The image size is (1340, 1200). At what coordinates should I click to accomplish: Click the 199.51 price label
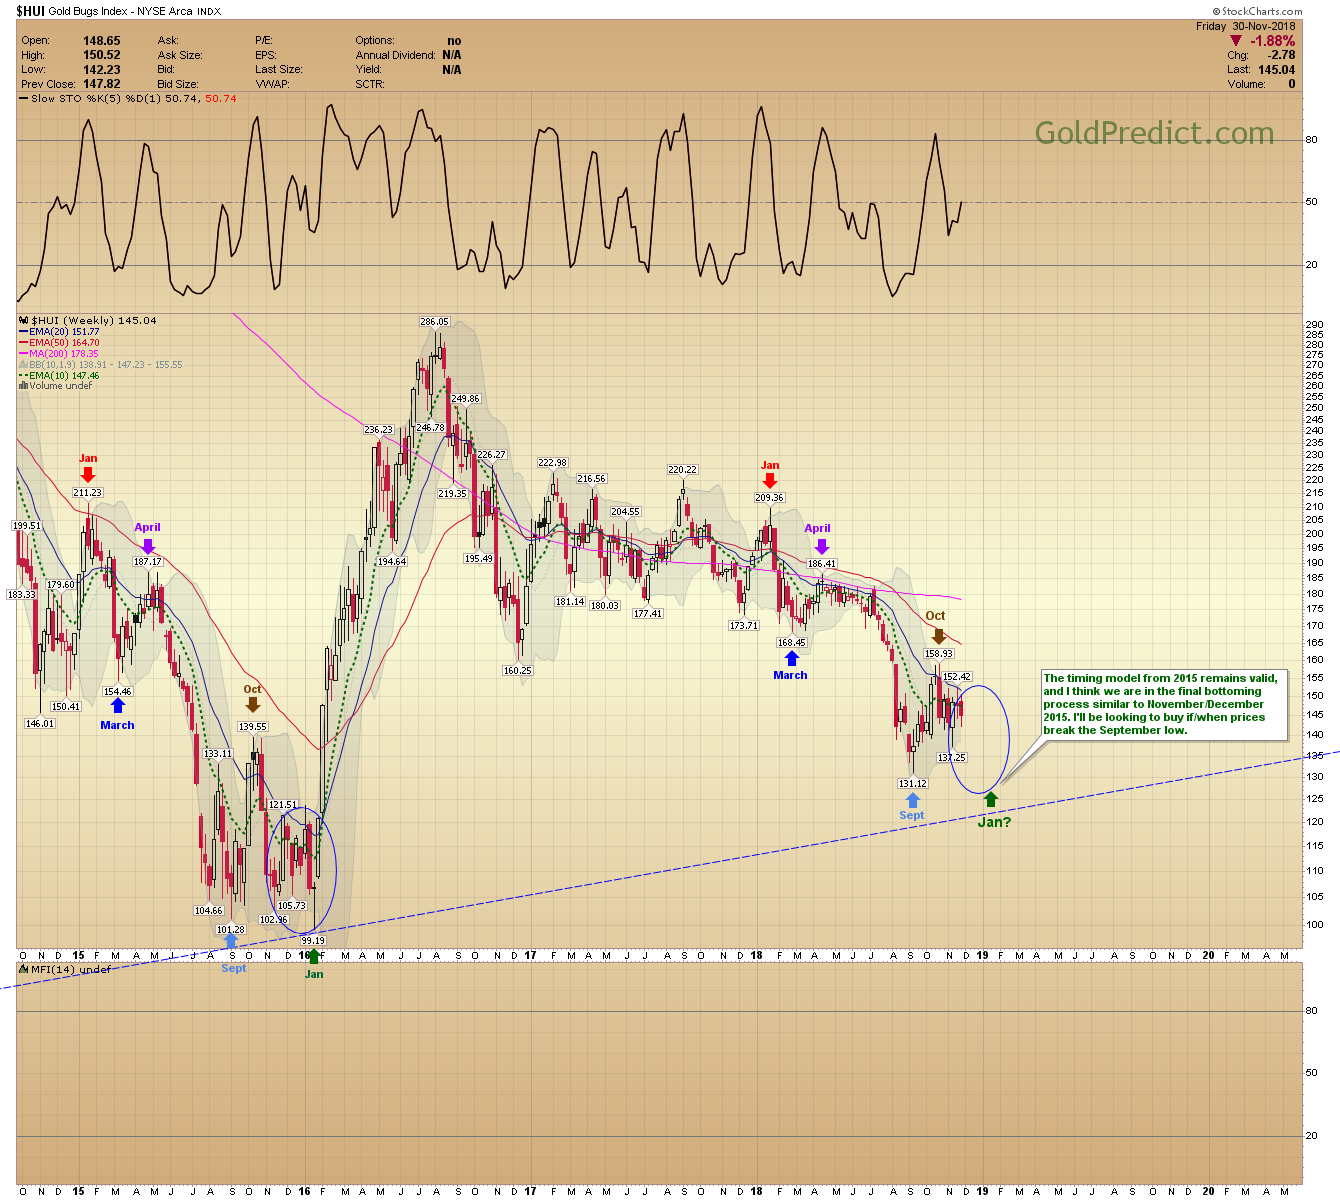27,526
